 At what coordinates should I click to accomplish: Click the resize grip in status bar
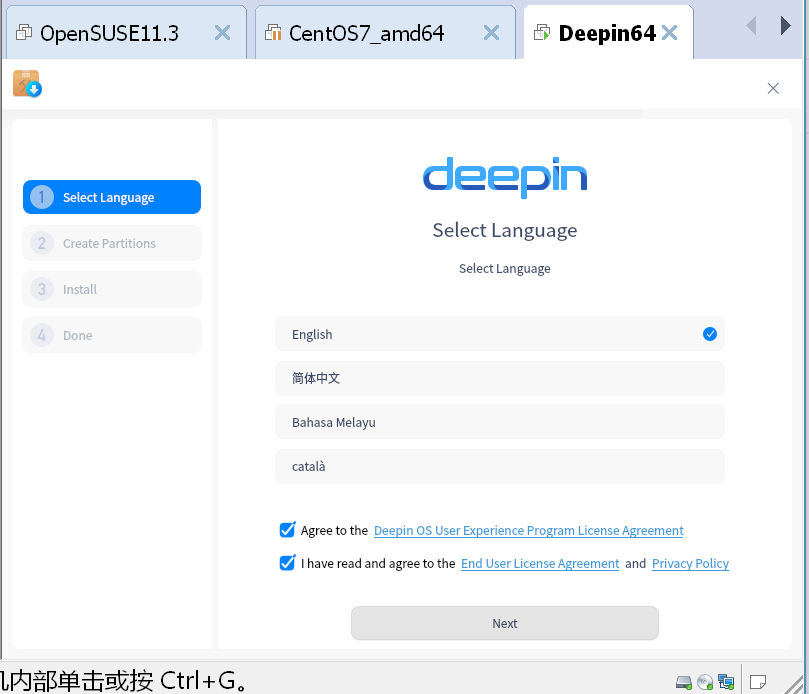(x=795, y=684)
